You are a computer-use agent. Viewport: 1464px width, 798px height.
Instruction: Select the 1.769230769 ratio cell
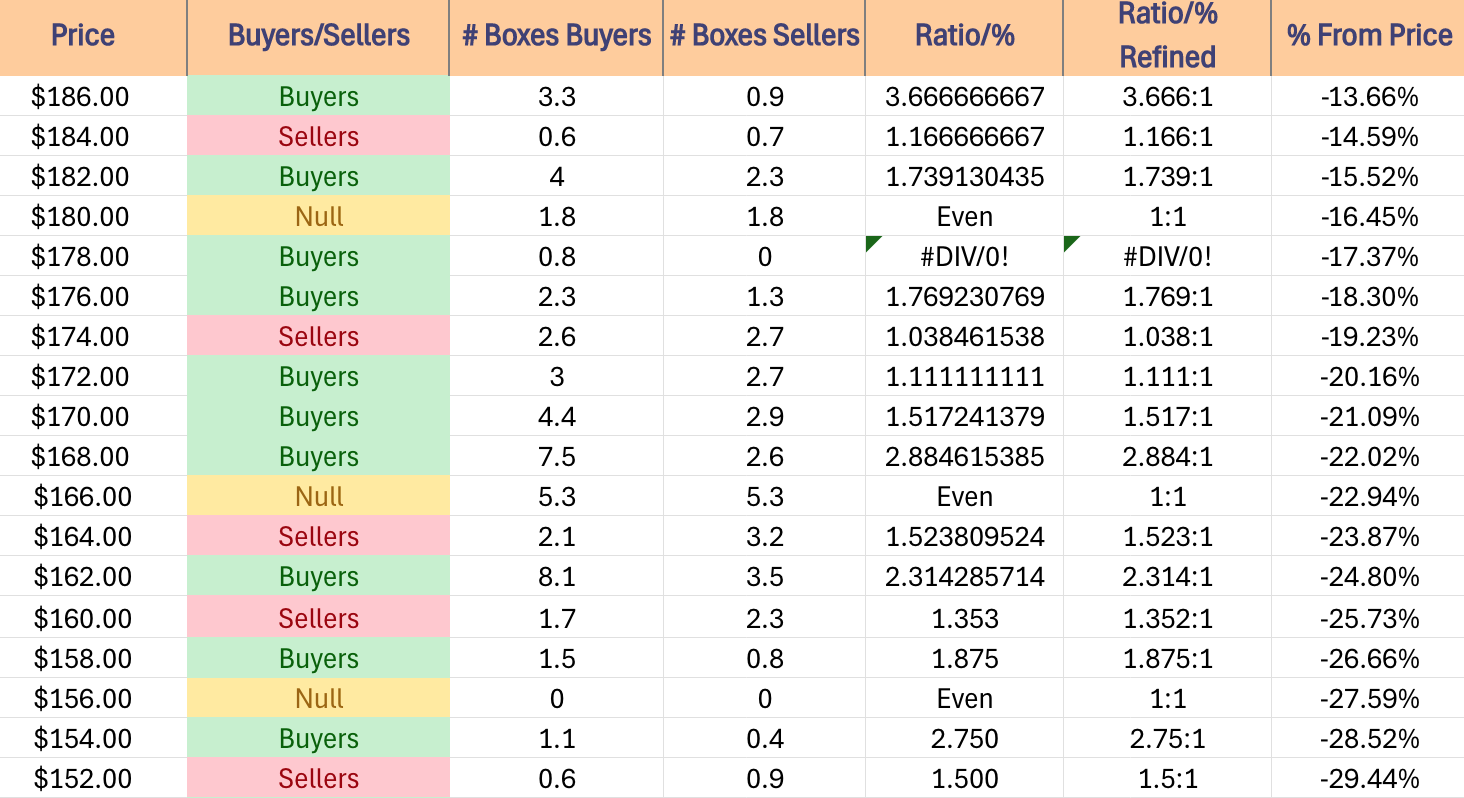(964, 297)
